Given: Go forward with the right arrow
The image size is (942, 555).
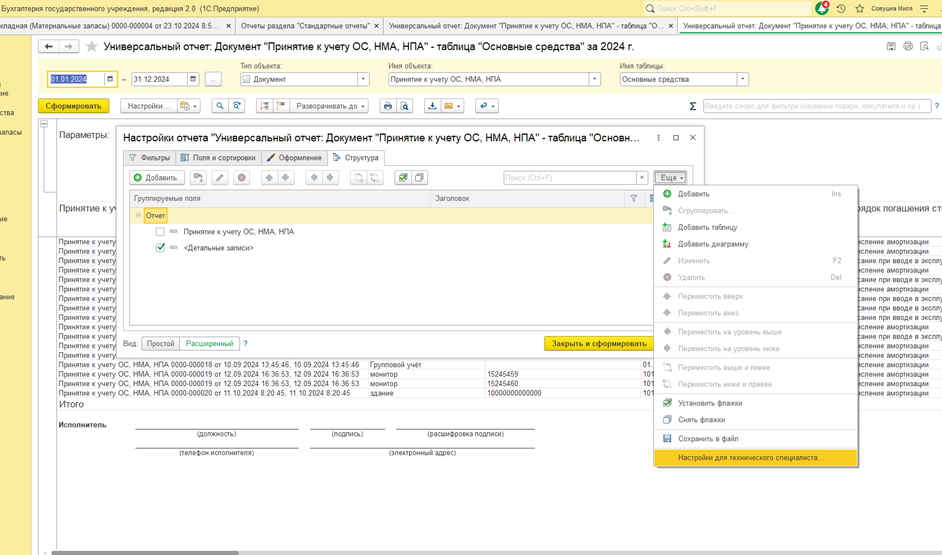Looking at the screenshot, I should pyautogui.click(x=68, y=46).
